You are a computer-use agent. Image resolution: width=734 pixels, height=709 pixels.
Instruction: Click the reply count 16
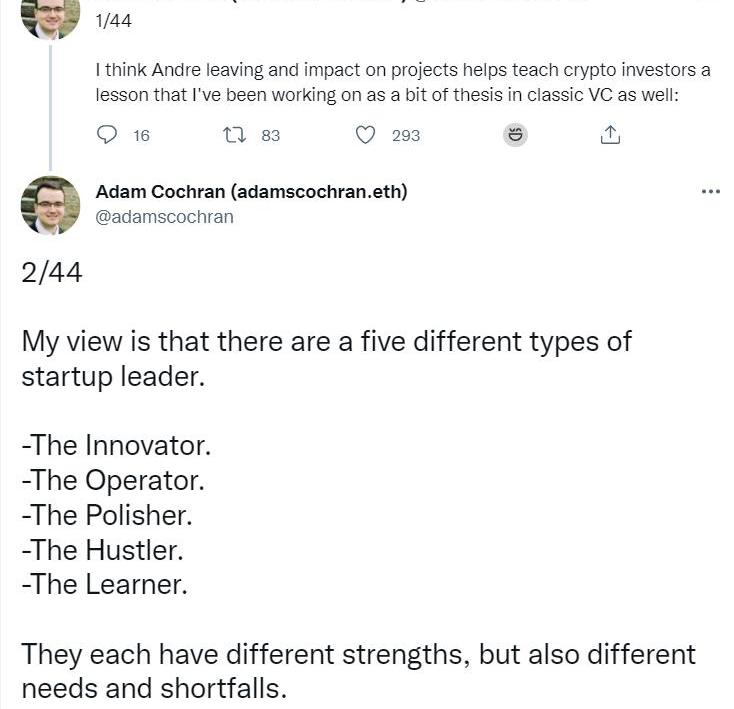click(x=141, y=136)
